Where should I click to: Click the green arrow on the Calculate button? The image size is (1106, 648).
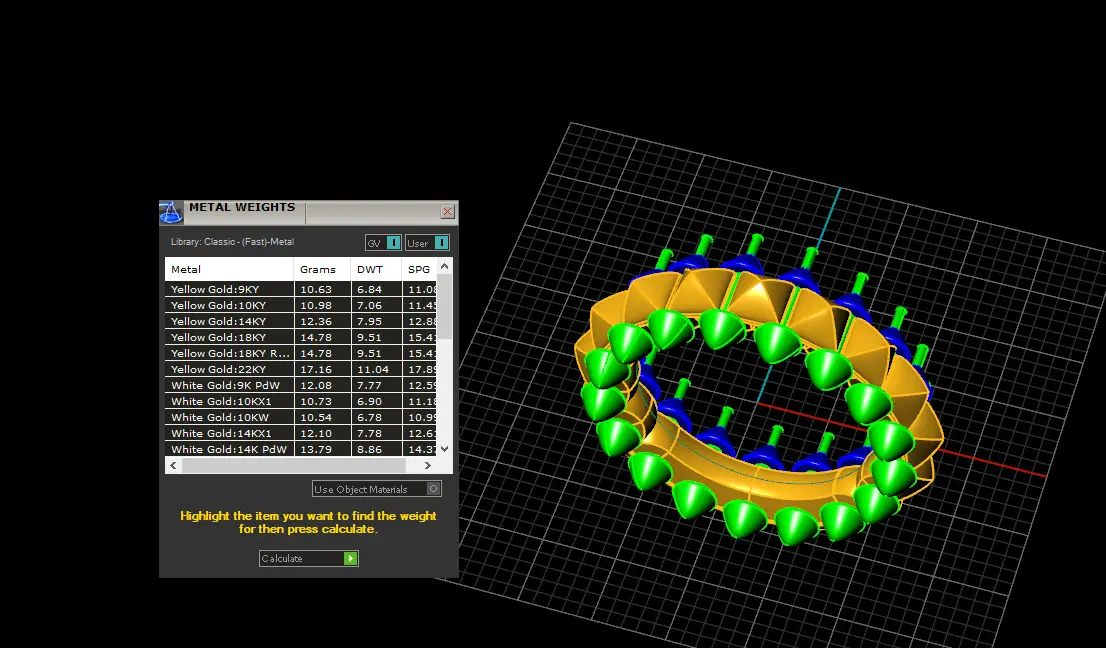[x=351, y=558]
